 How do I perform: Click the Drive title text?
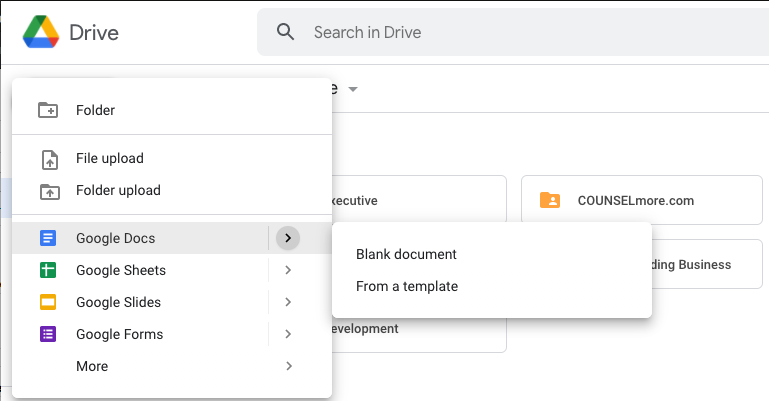click(94, 33)
